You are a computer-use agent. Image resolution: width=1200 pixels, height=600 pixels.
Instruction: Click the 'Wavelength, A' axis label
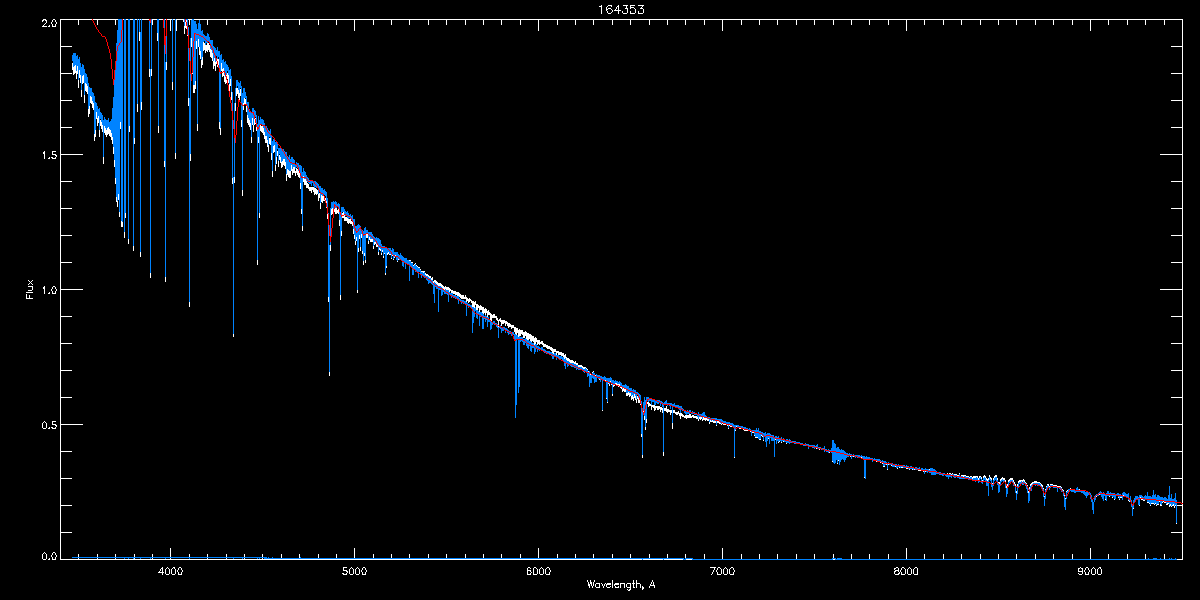click(x=621, y=585)
